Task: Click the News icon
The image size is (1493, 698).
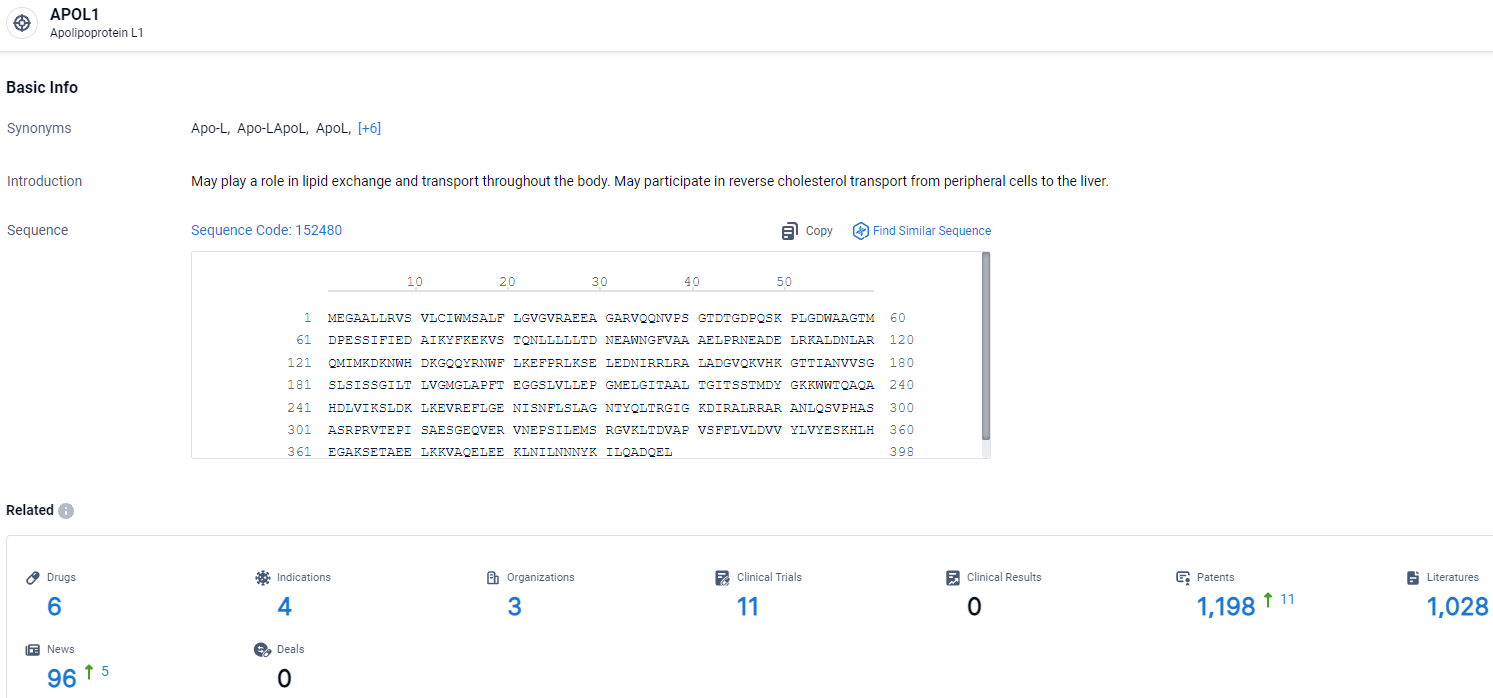Action: 33,650
